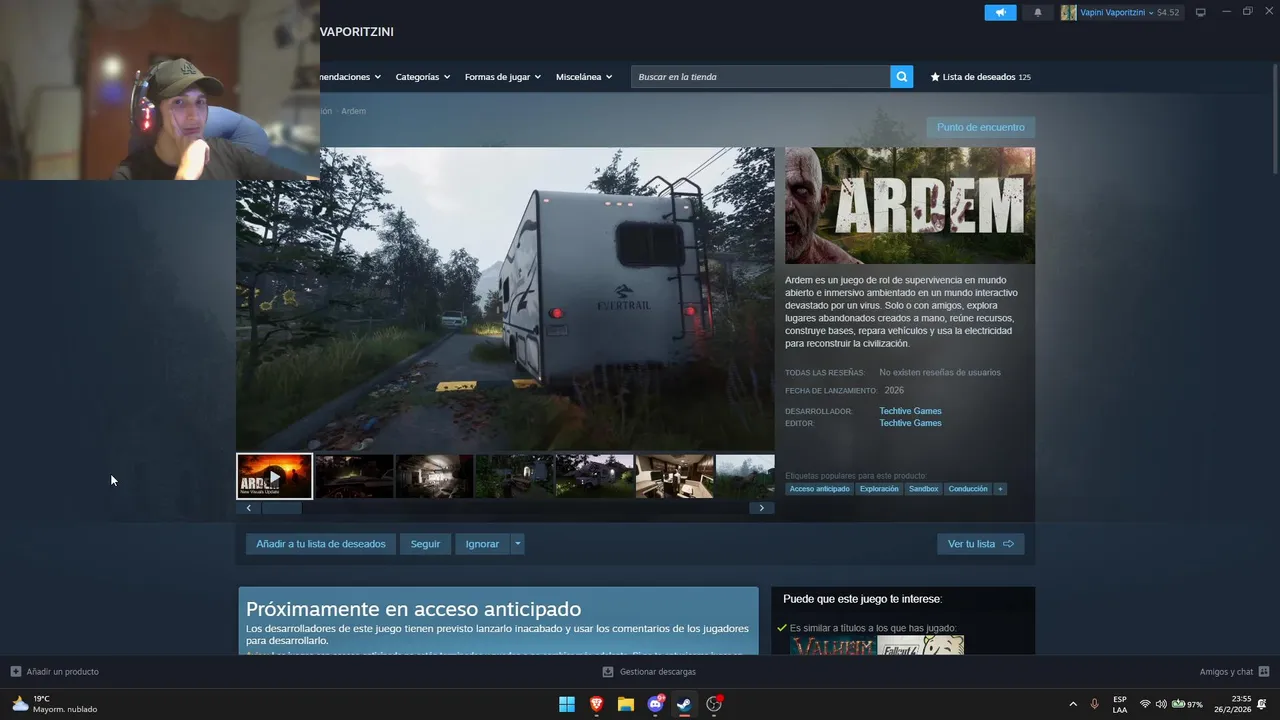
Task: Click the Sandbox tag
Action: (923, 489)
